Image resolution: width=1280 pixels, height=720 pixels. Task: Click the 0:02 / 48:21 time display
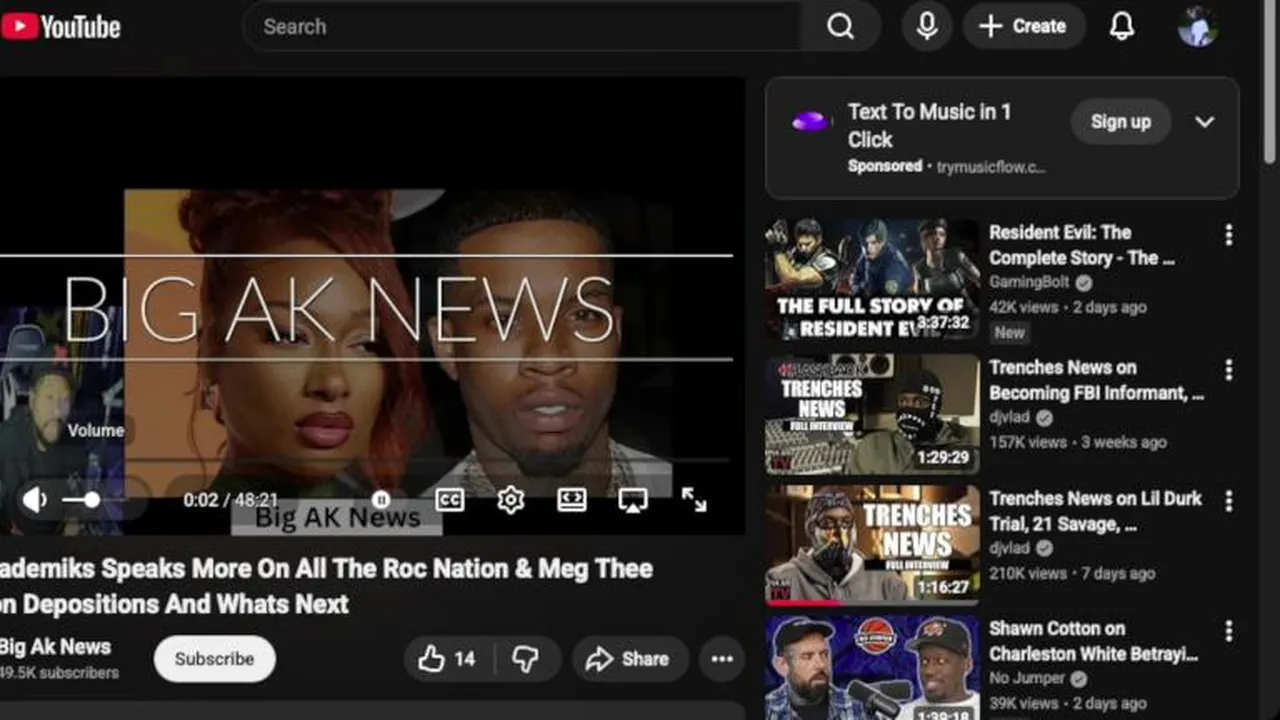pos(230,500)
